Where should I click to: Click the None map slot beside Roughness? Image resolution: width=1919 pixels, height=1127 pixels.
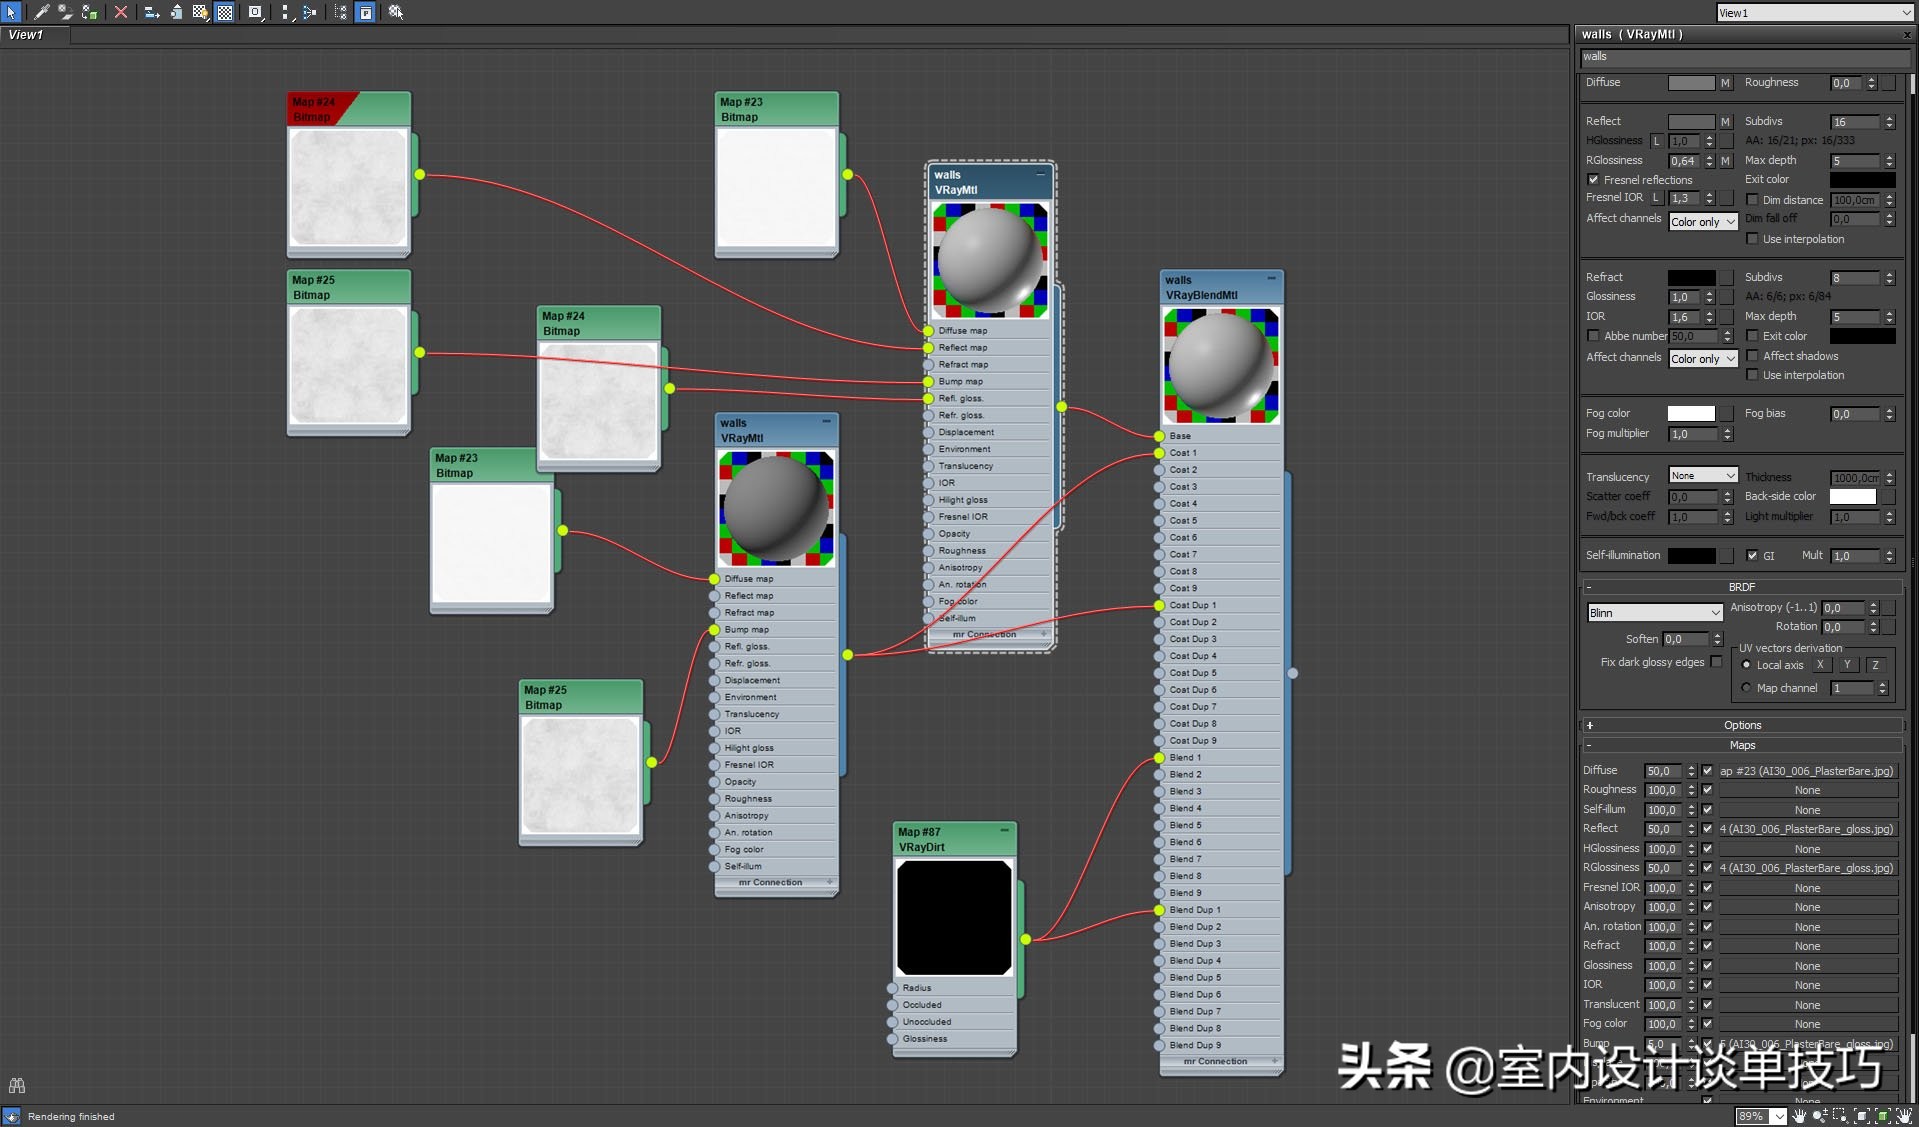pos(1807,790)
